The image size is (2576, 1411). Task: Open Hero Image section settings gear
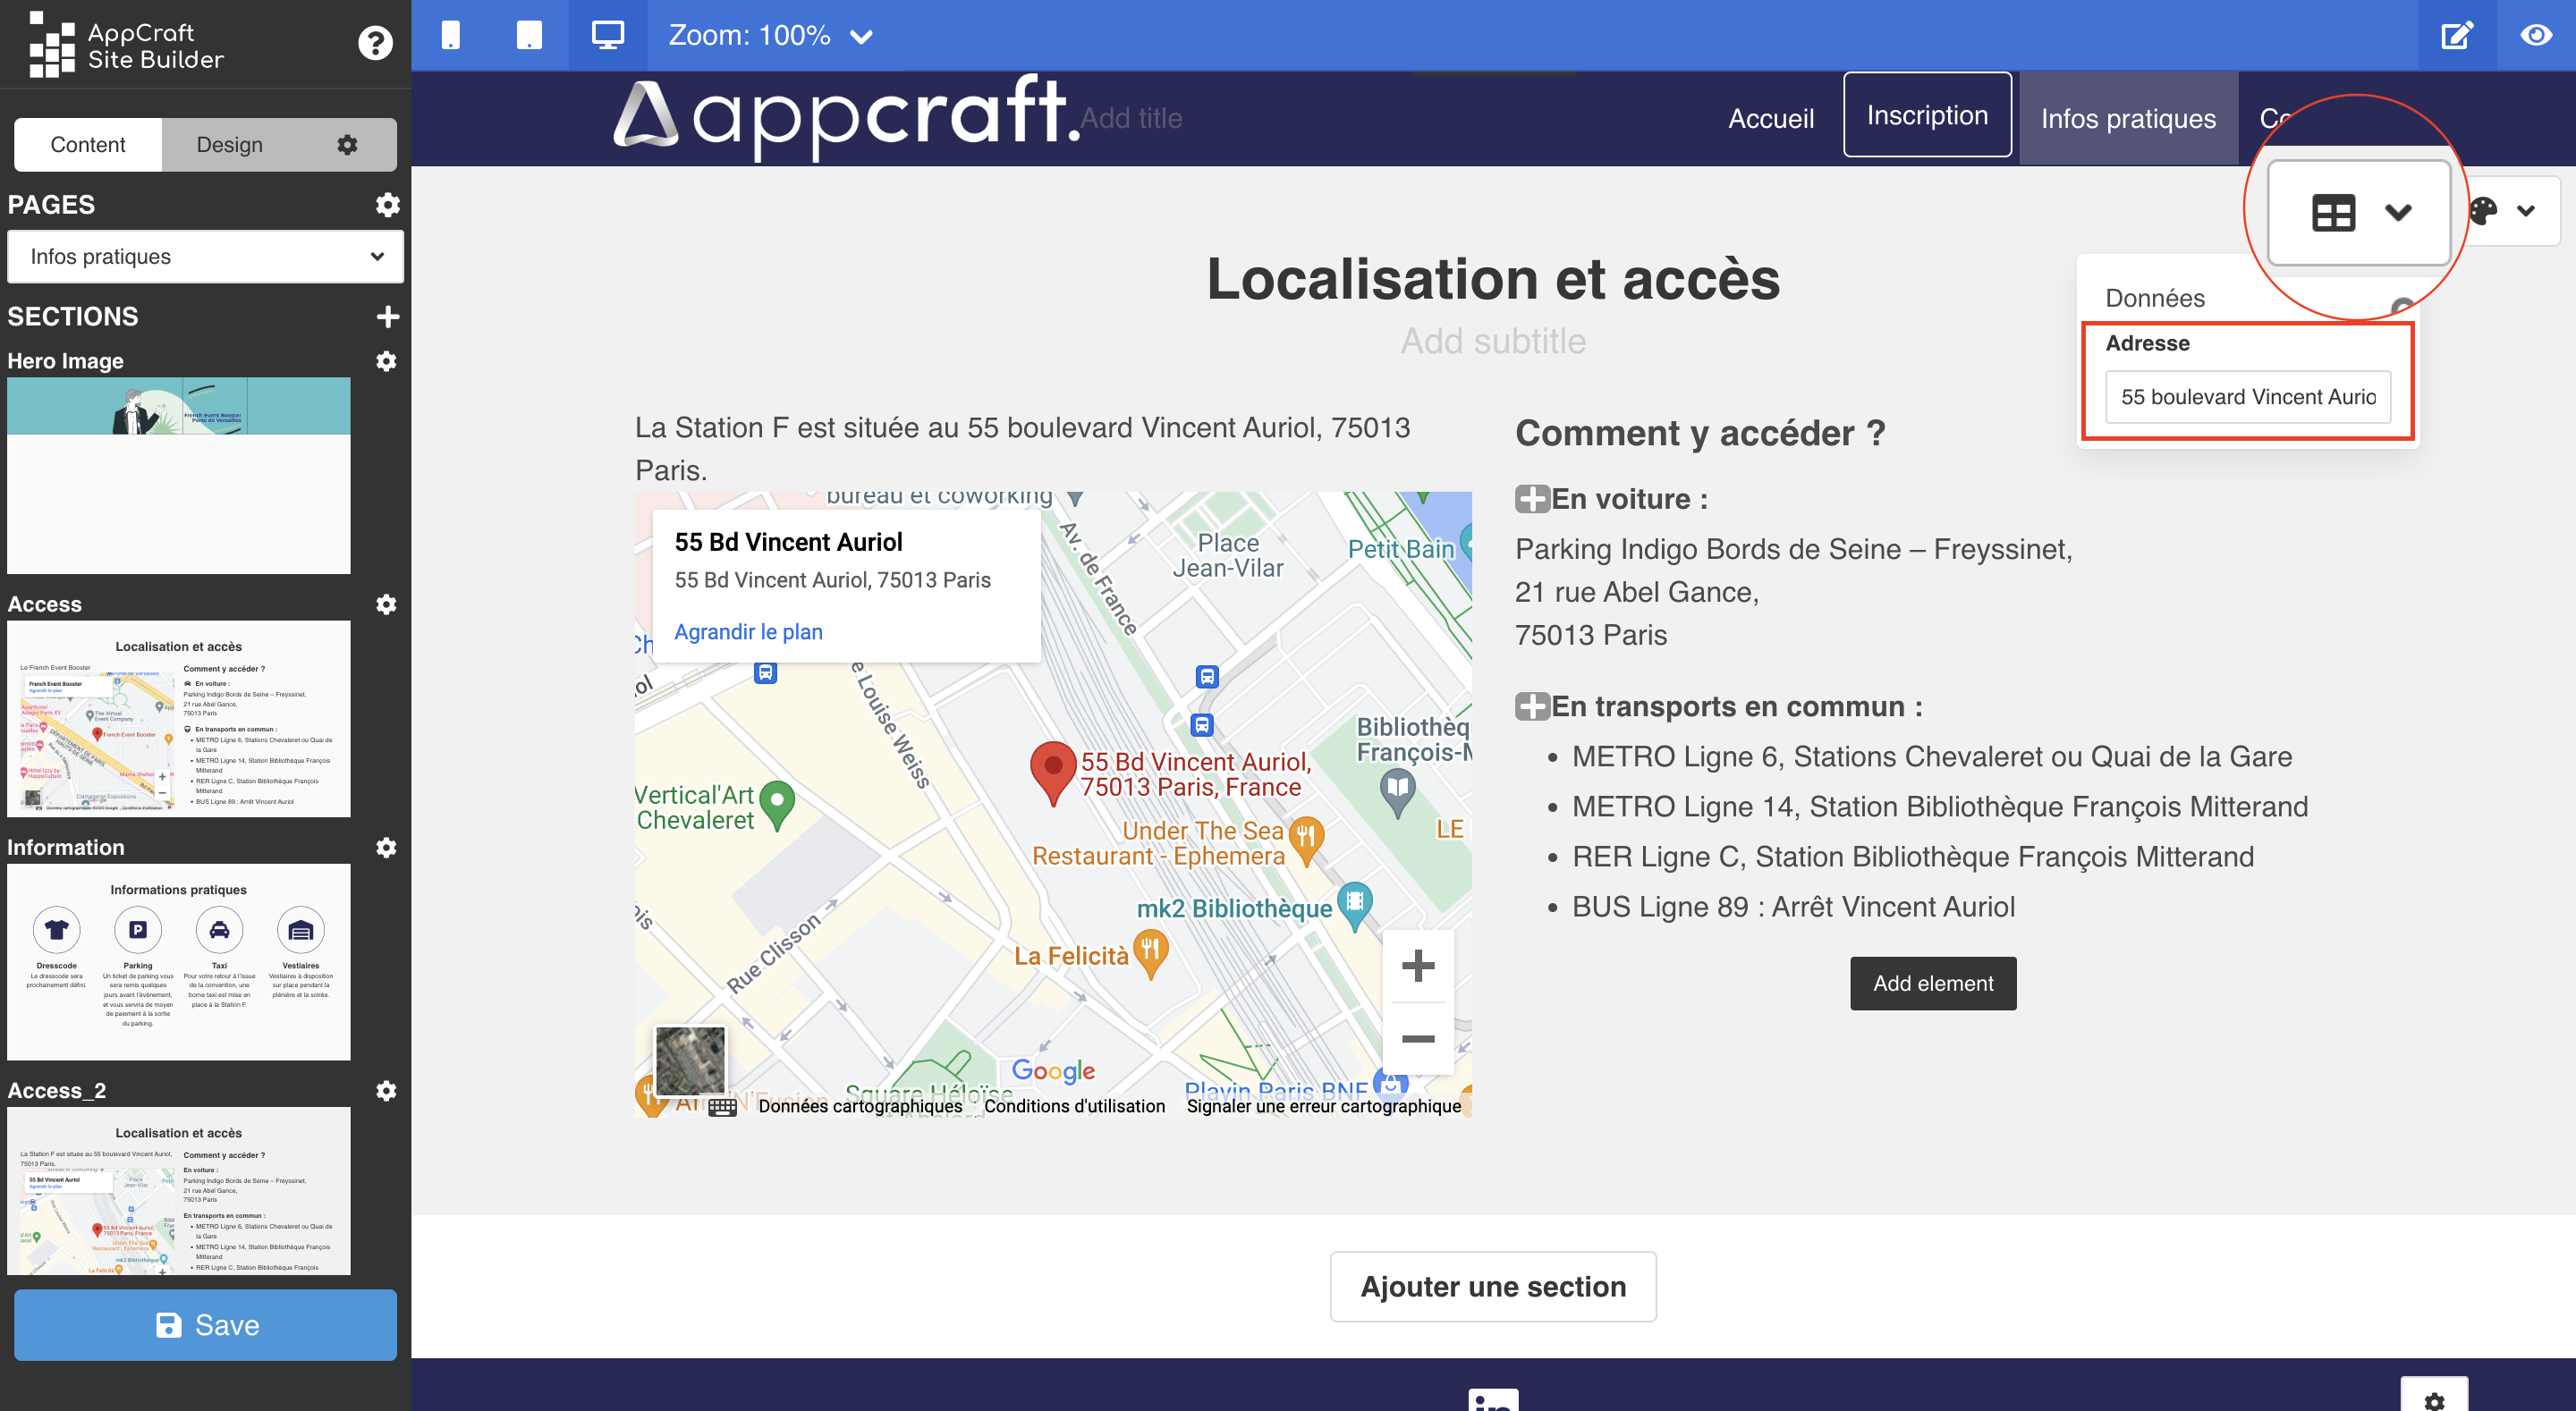pos(386,360)
